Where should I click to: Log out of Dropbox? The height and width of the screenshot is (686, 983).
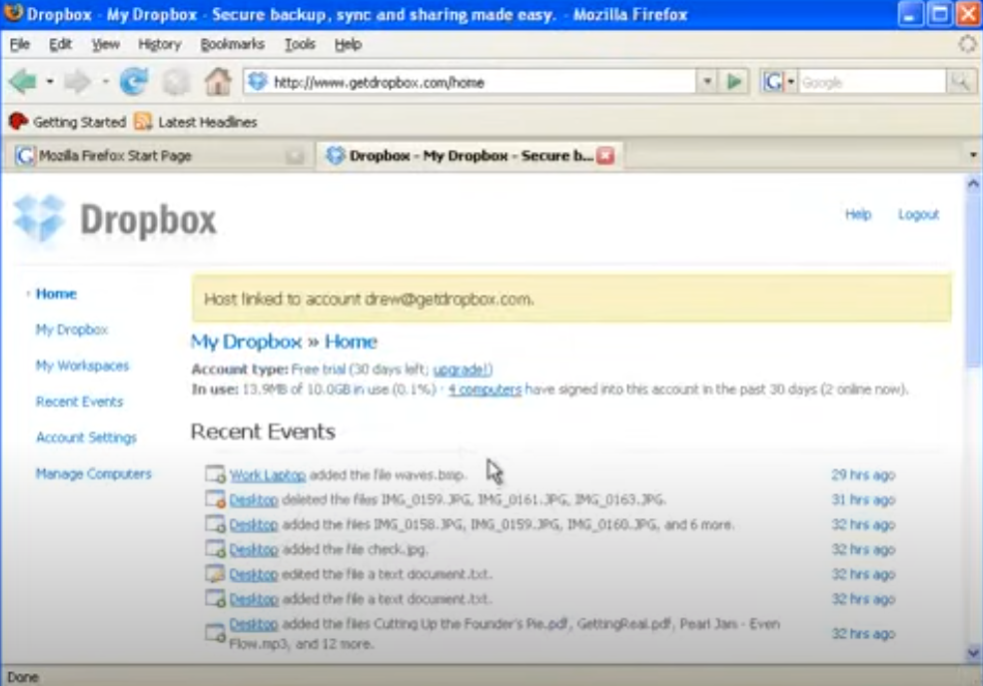point(918,214)
